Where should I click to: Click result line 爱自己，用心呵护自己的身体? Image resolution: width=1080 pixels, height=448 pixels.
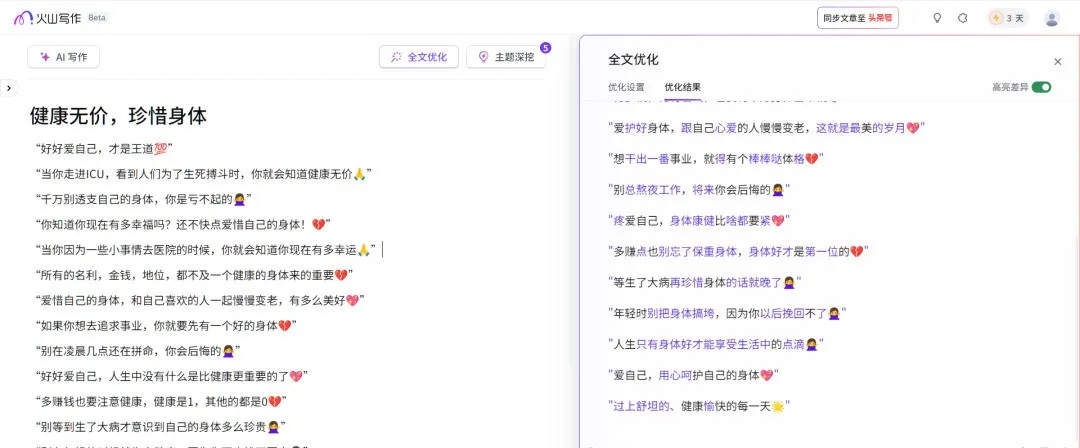click(693, 375)
